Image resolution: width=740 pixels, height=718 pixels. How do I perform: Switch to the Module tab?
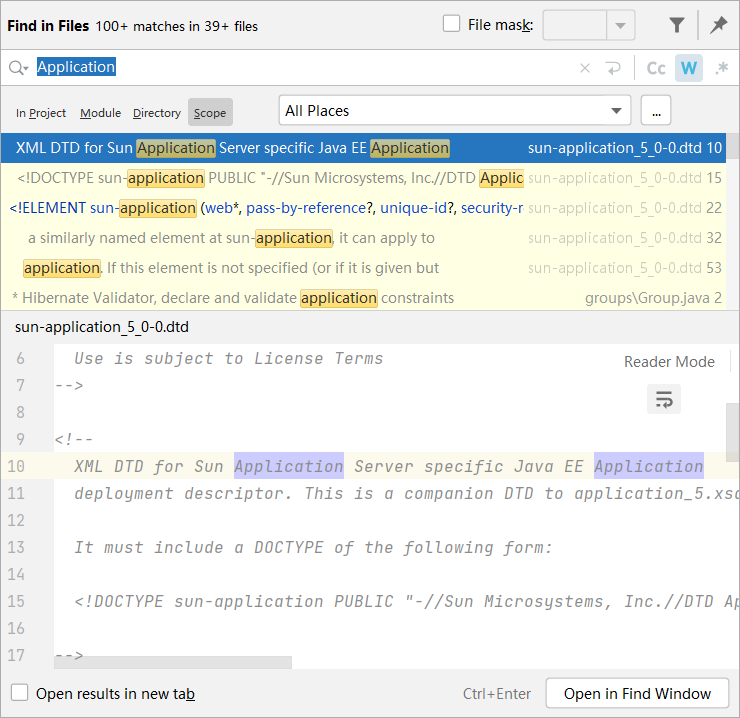pos(101,113)
